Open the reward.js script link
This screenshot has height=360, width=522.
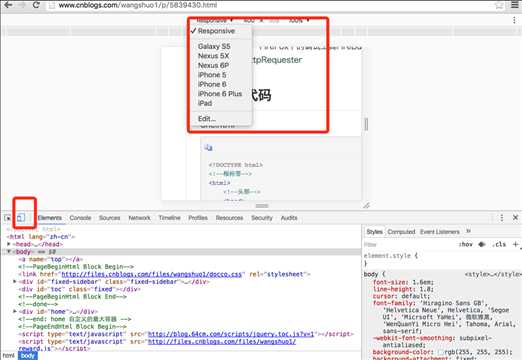pyautogui.click(x=222, y=341)
